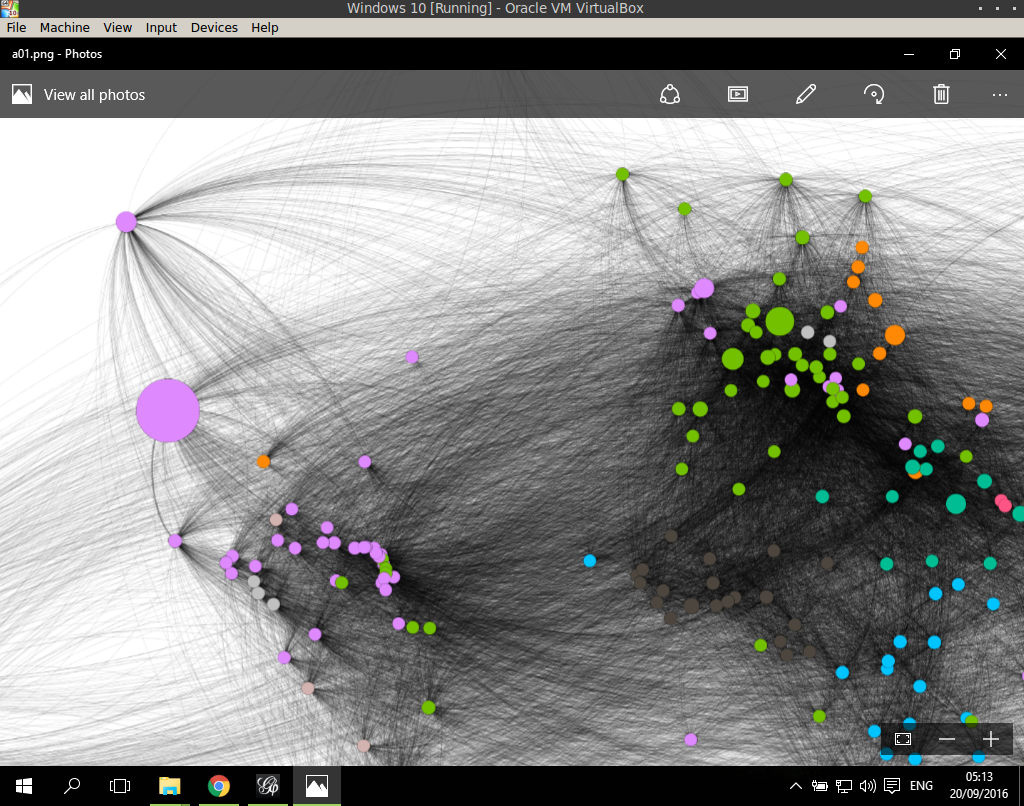Click the large purple node in graph
Image resolution: width=1024 pixels, height=806 pixels.
[168, 410]
